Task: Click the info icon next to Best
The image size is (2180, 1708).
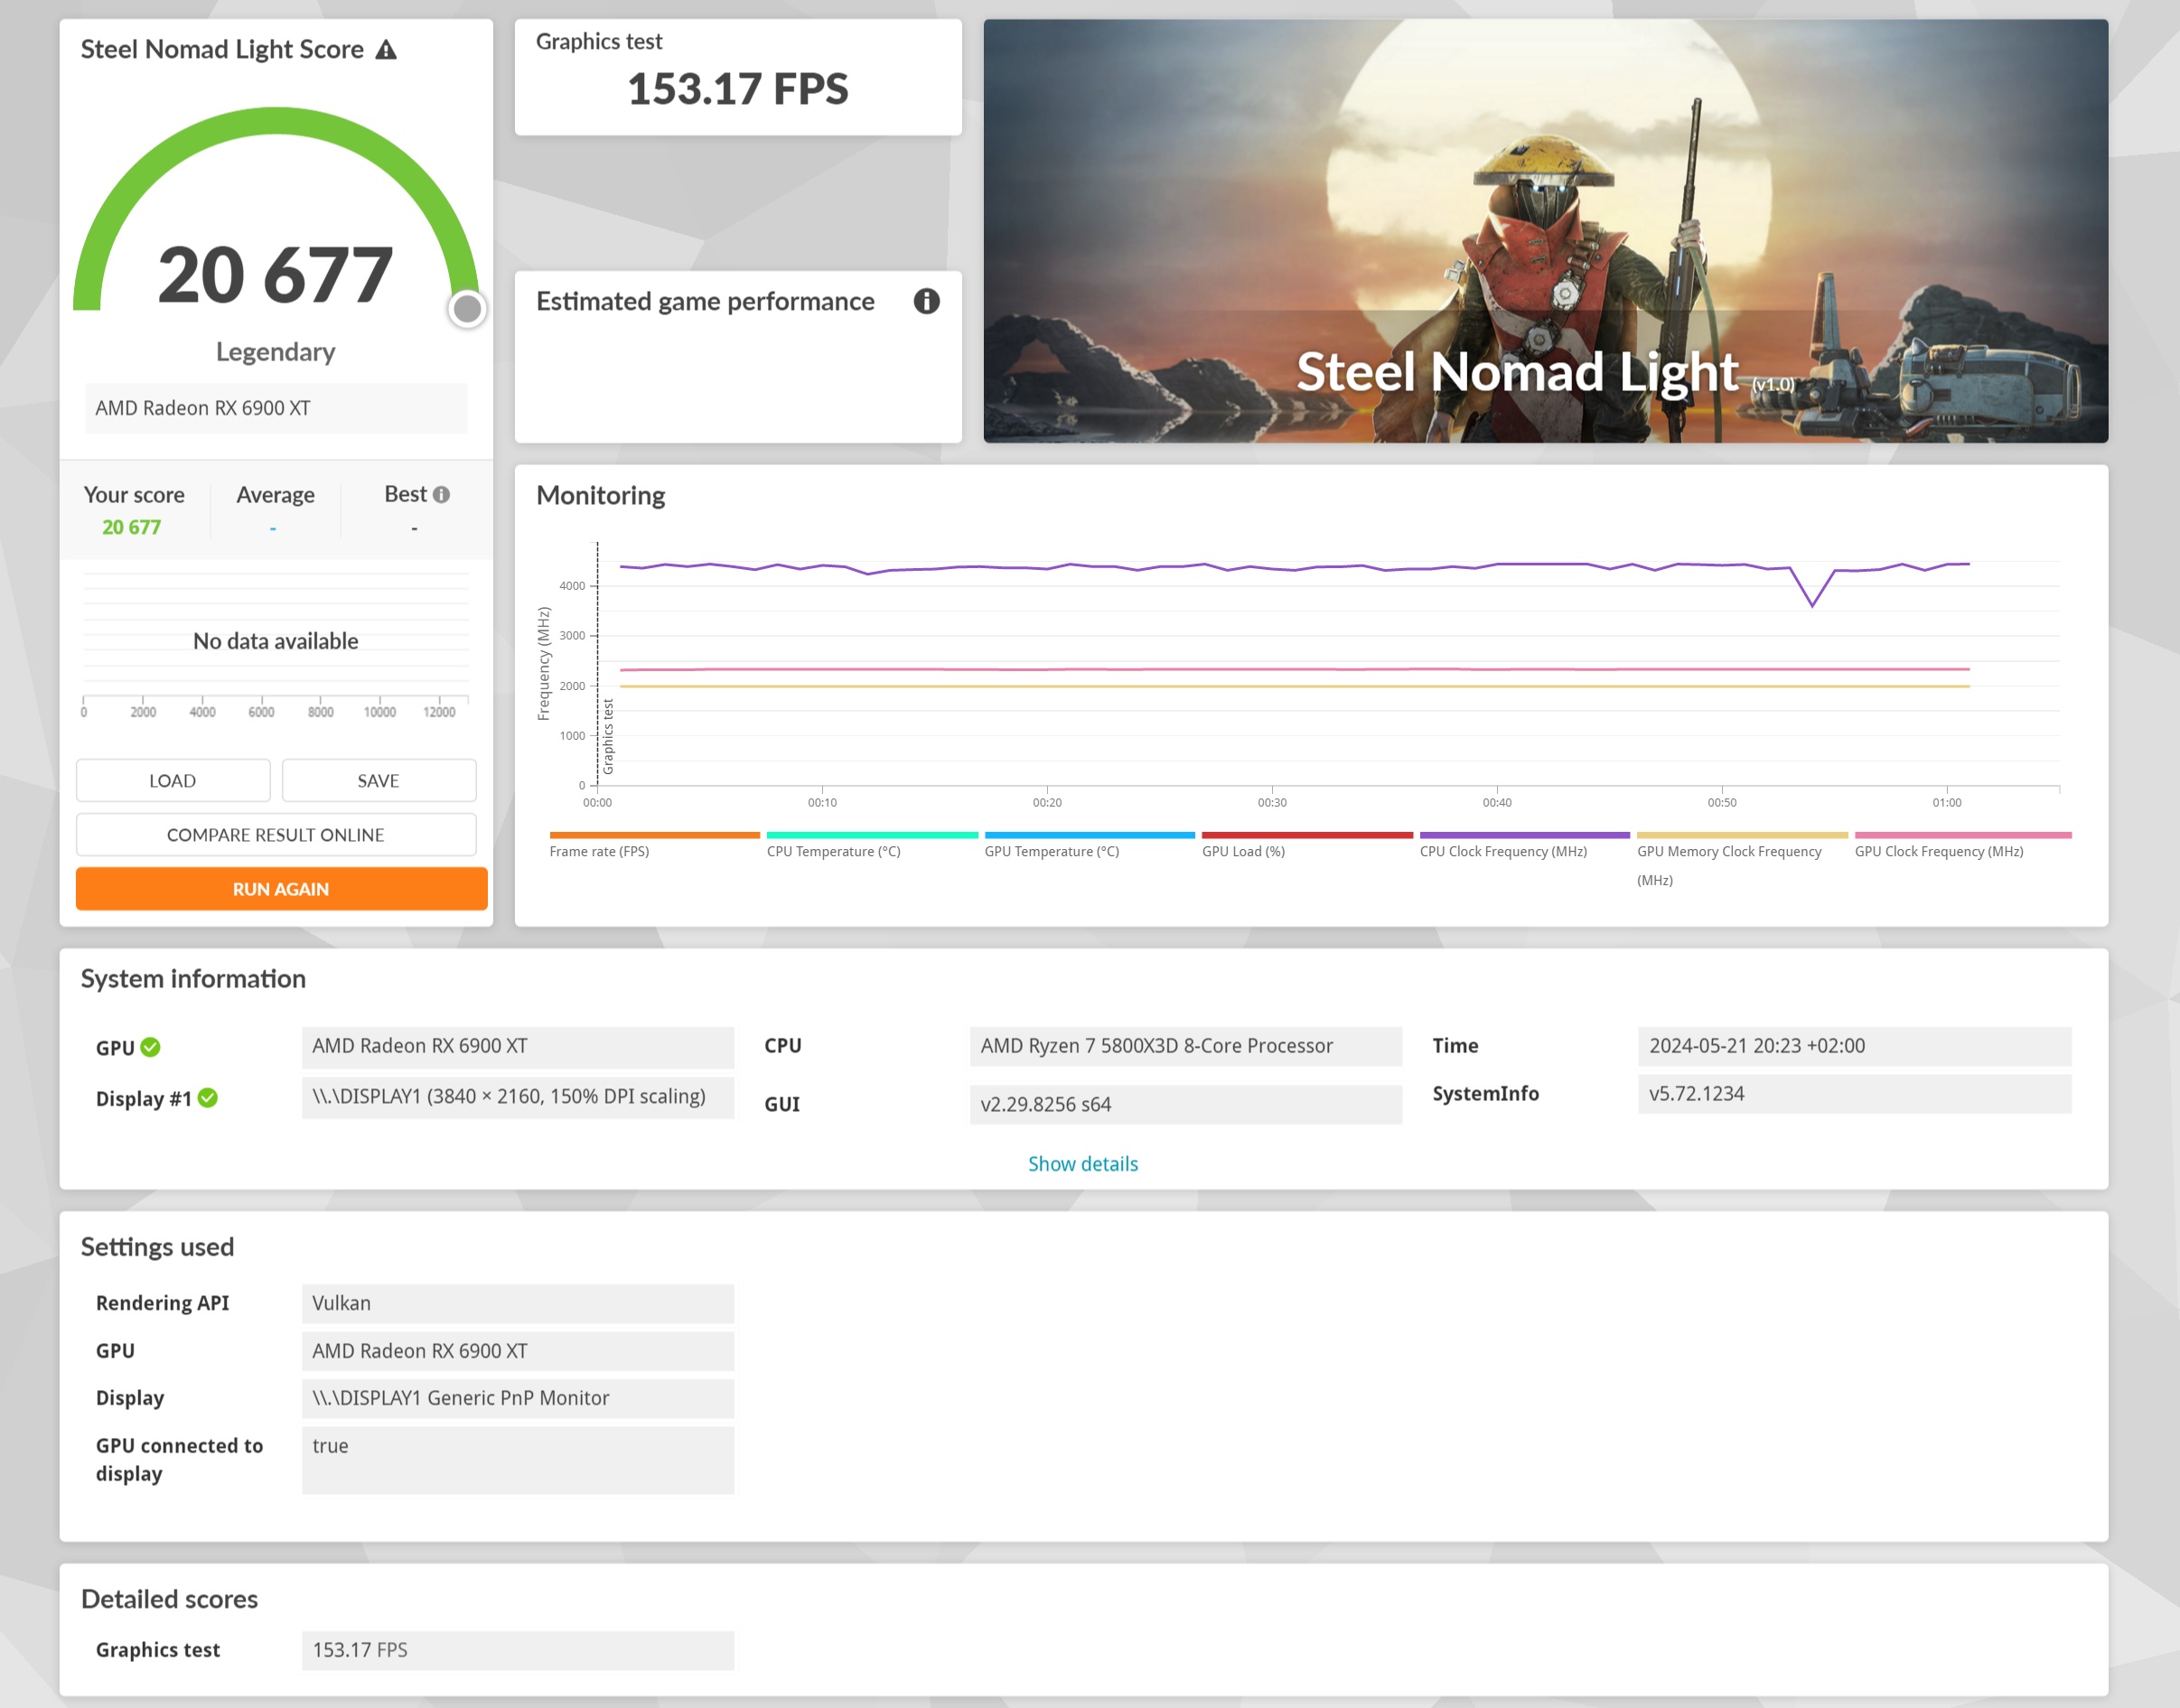Action: 441,494
